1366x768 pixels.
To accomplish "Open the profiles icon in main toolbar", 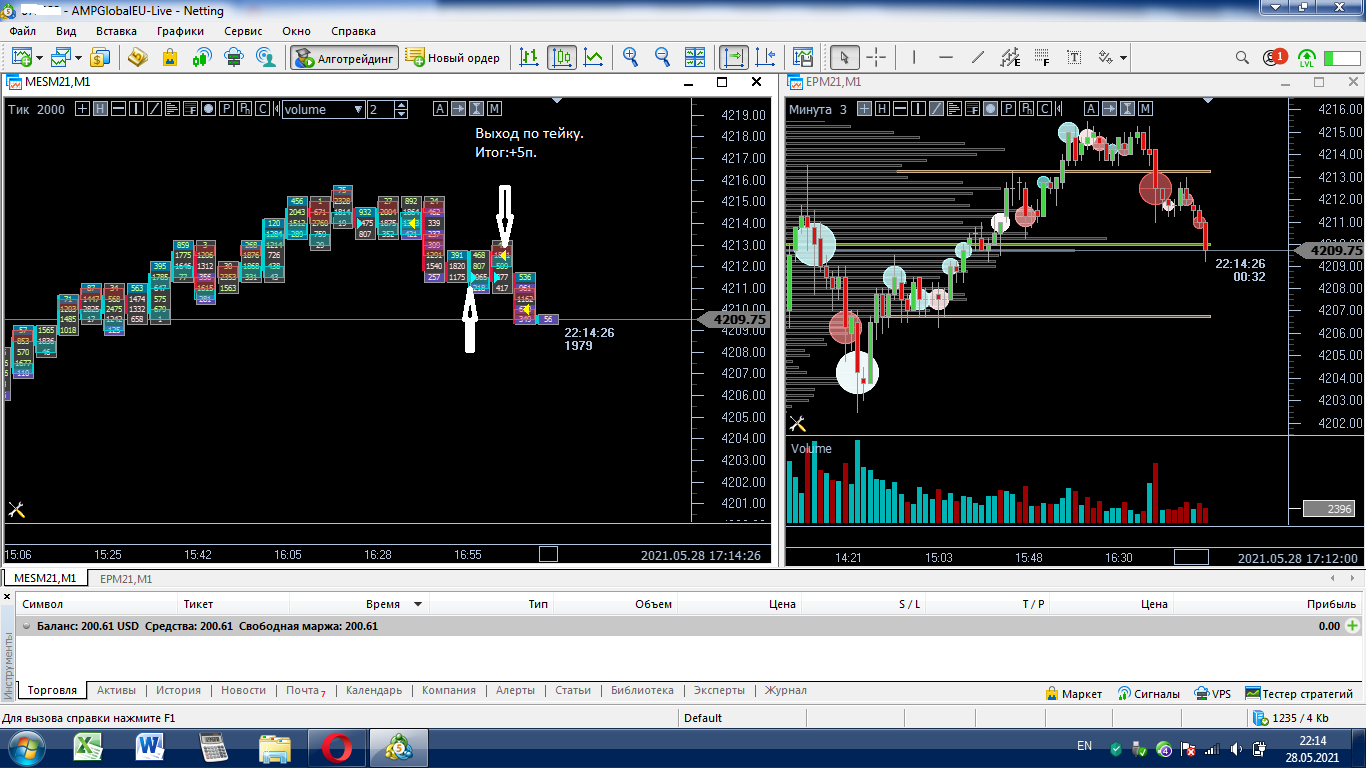I will coord(63,57).
